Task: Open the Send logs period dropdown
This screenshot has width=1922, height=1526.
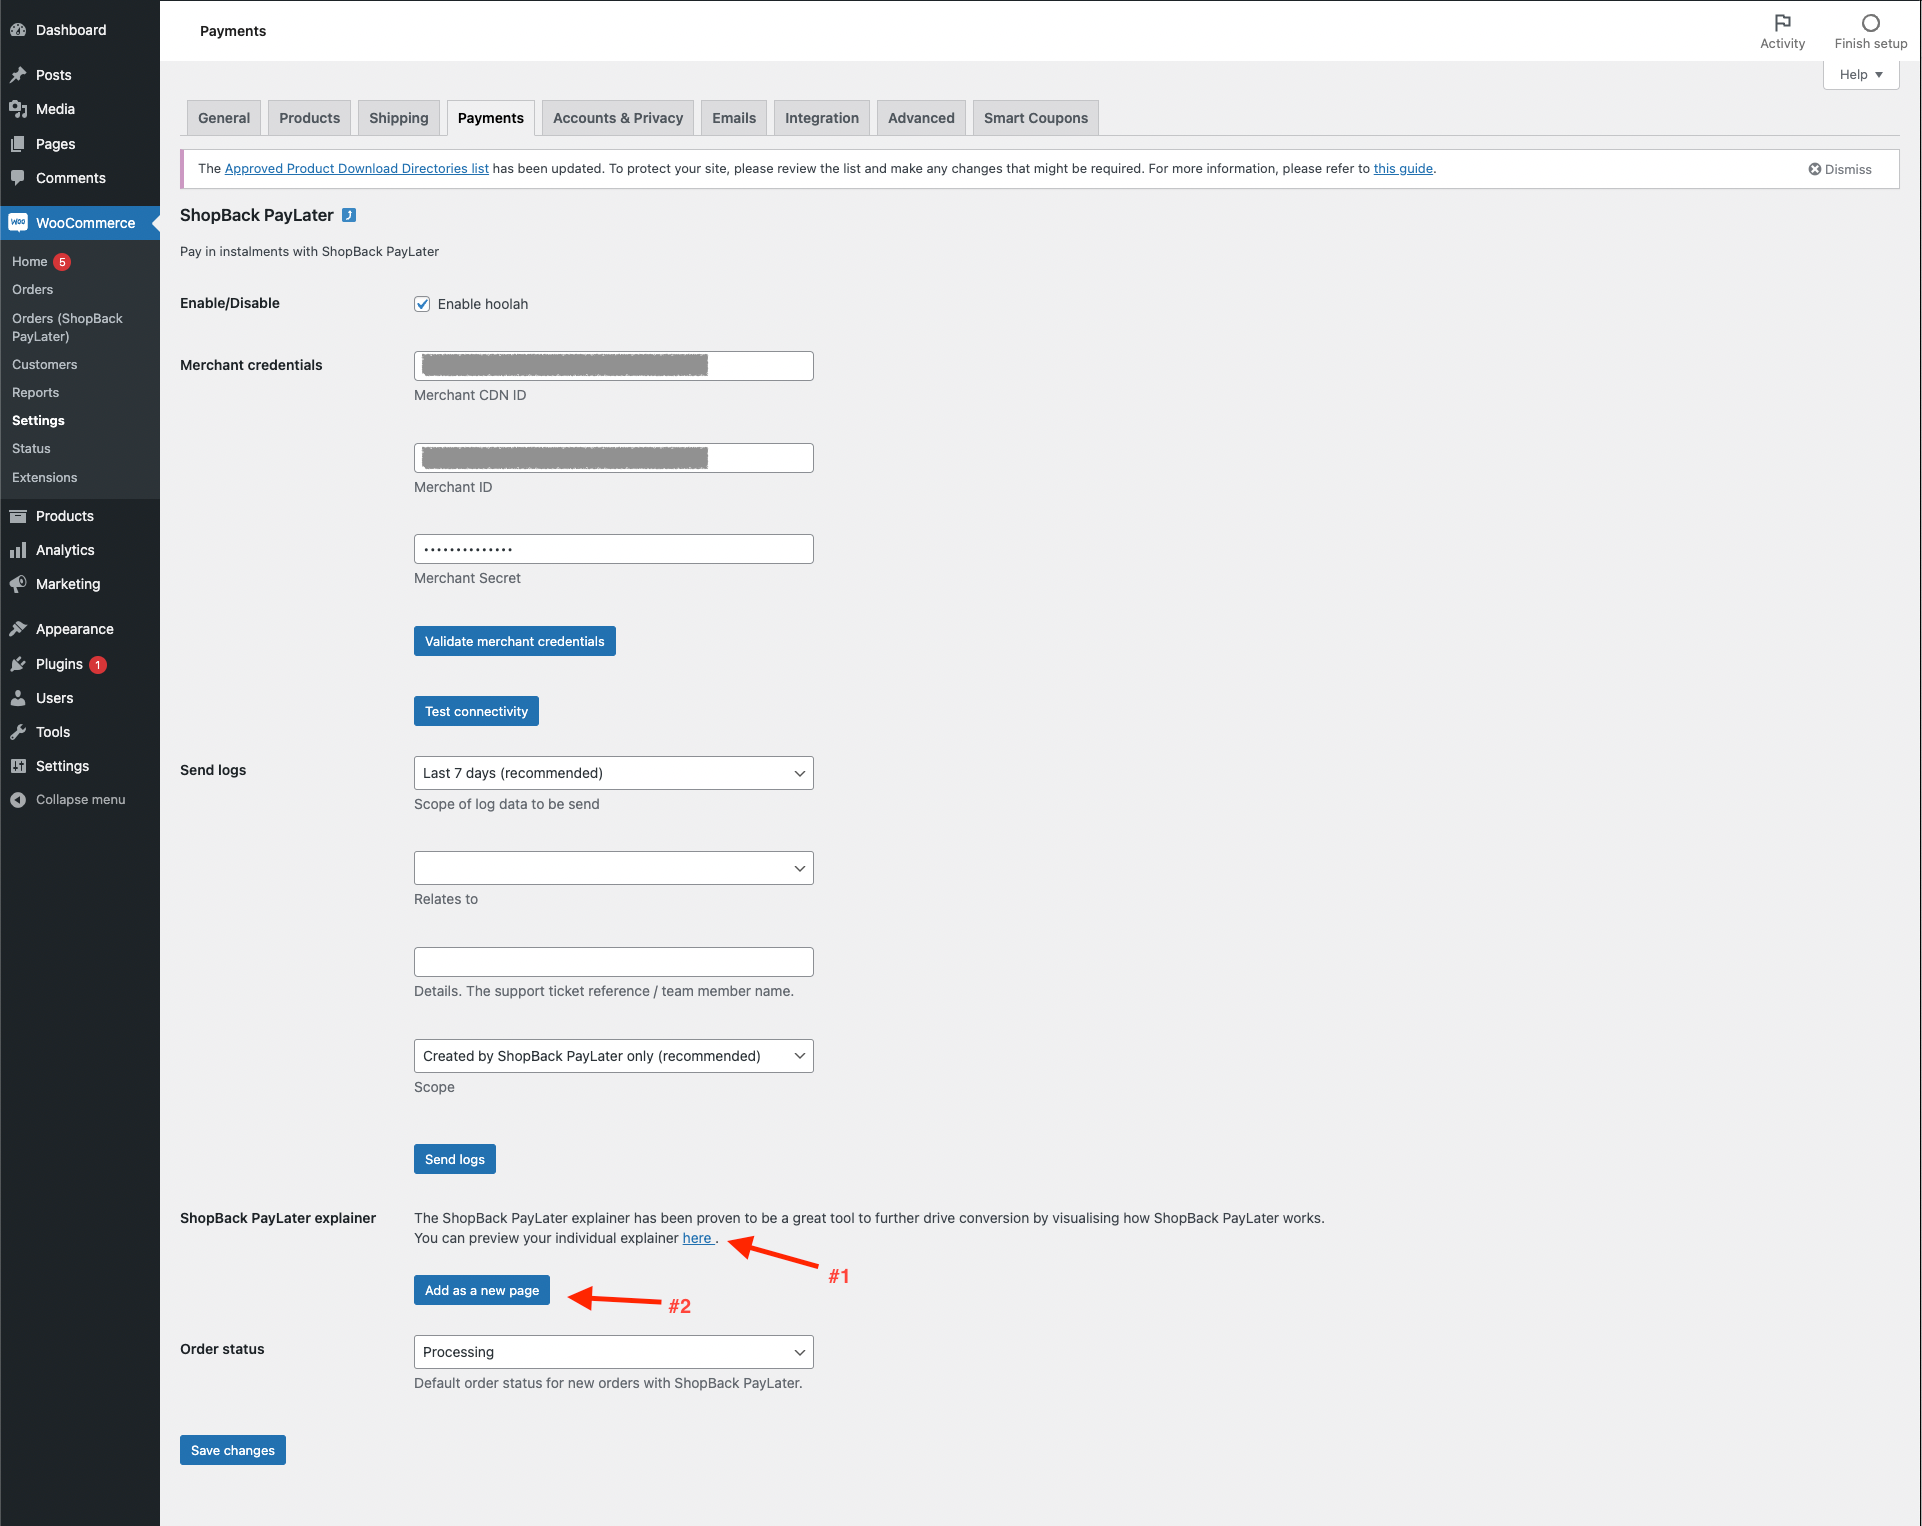Action: point(613,773)
